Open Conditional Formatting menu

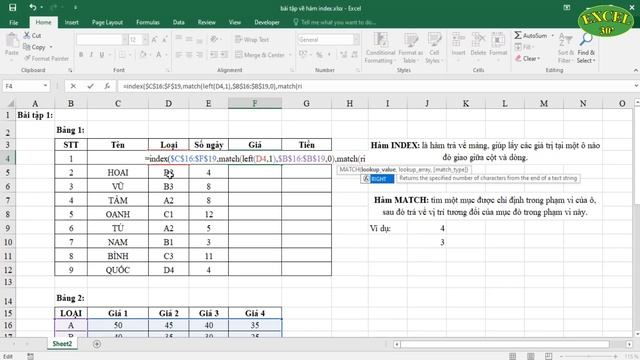pos(380,48)
